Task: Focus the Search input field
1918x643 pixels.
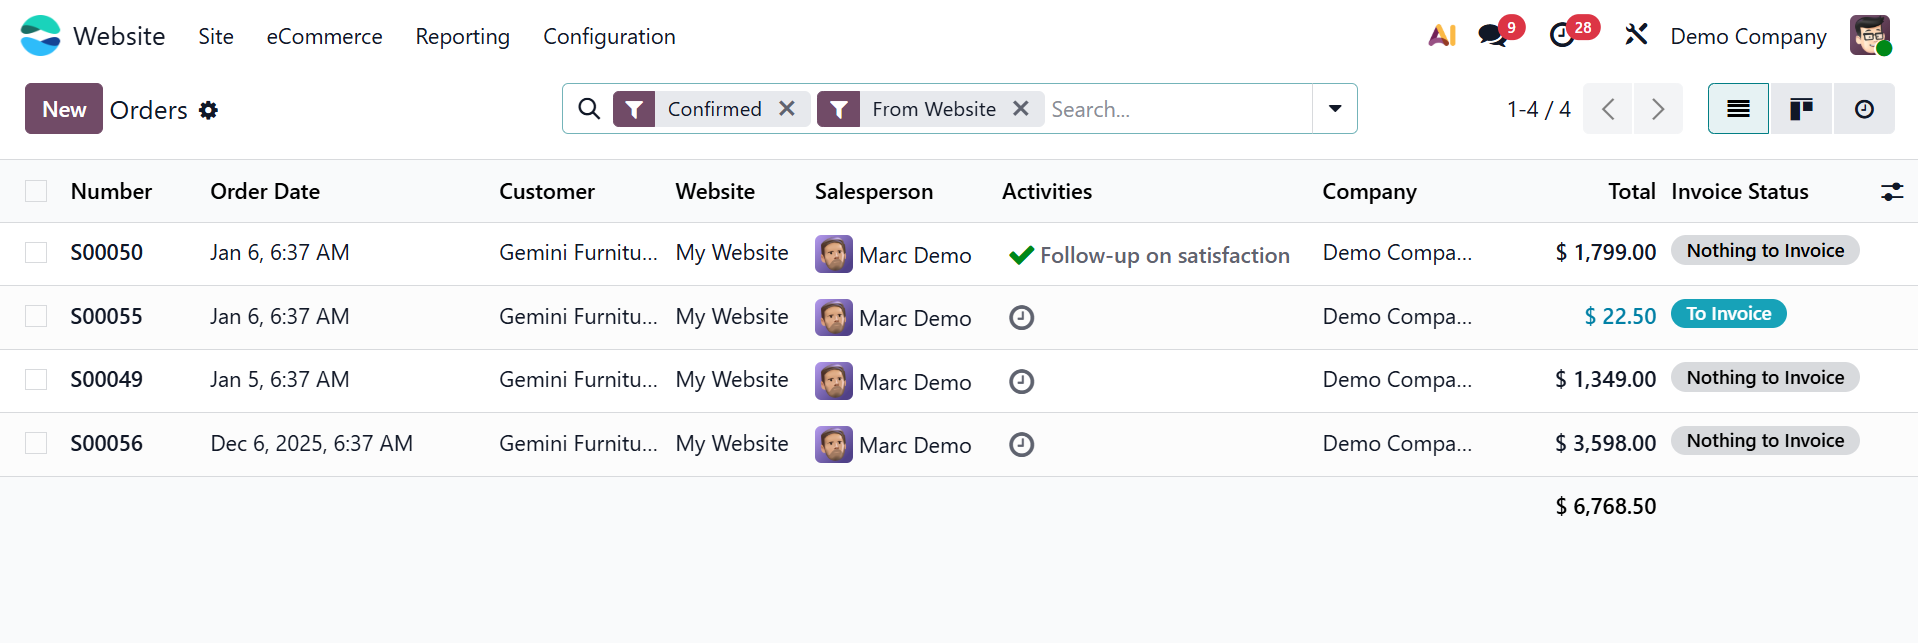Action: coord(1176,109)
